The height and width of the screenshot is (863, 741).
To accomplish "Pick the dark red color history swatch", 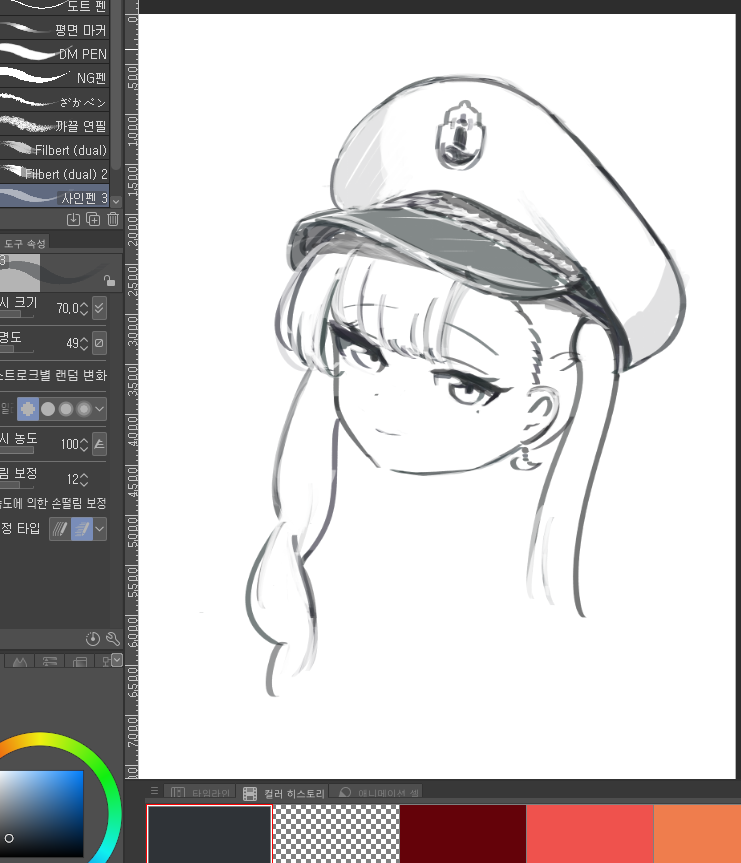I will pos(463,834).
